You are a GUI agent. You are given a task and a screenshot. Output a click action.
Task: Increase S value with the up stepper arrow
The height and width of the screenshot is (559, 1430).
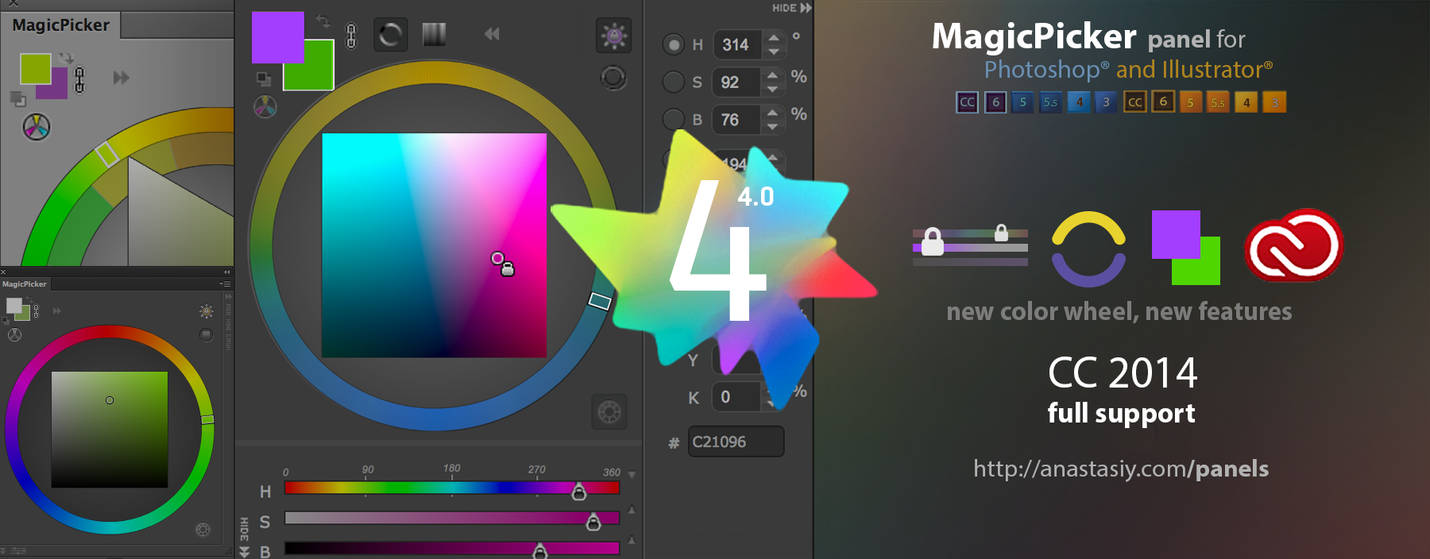pos(772,75)
